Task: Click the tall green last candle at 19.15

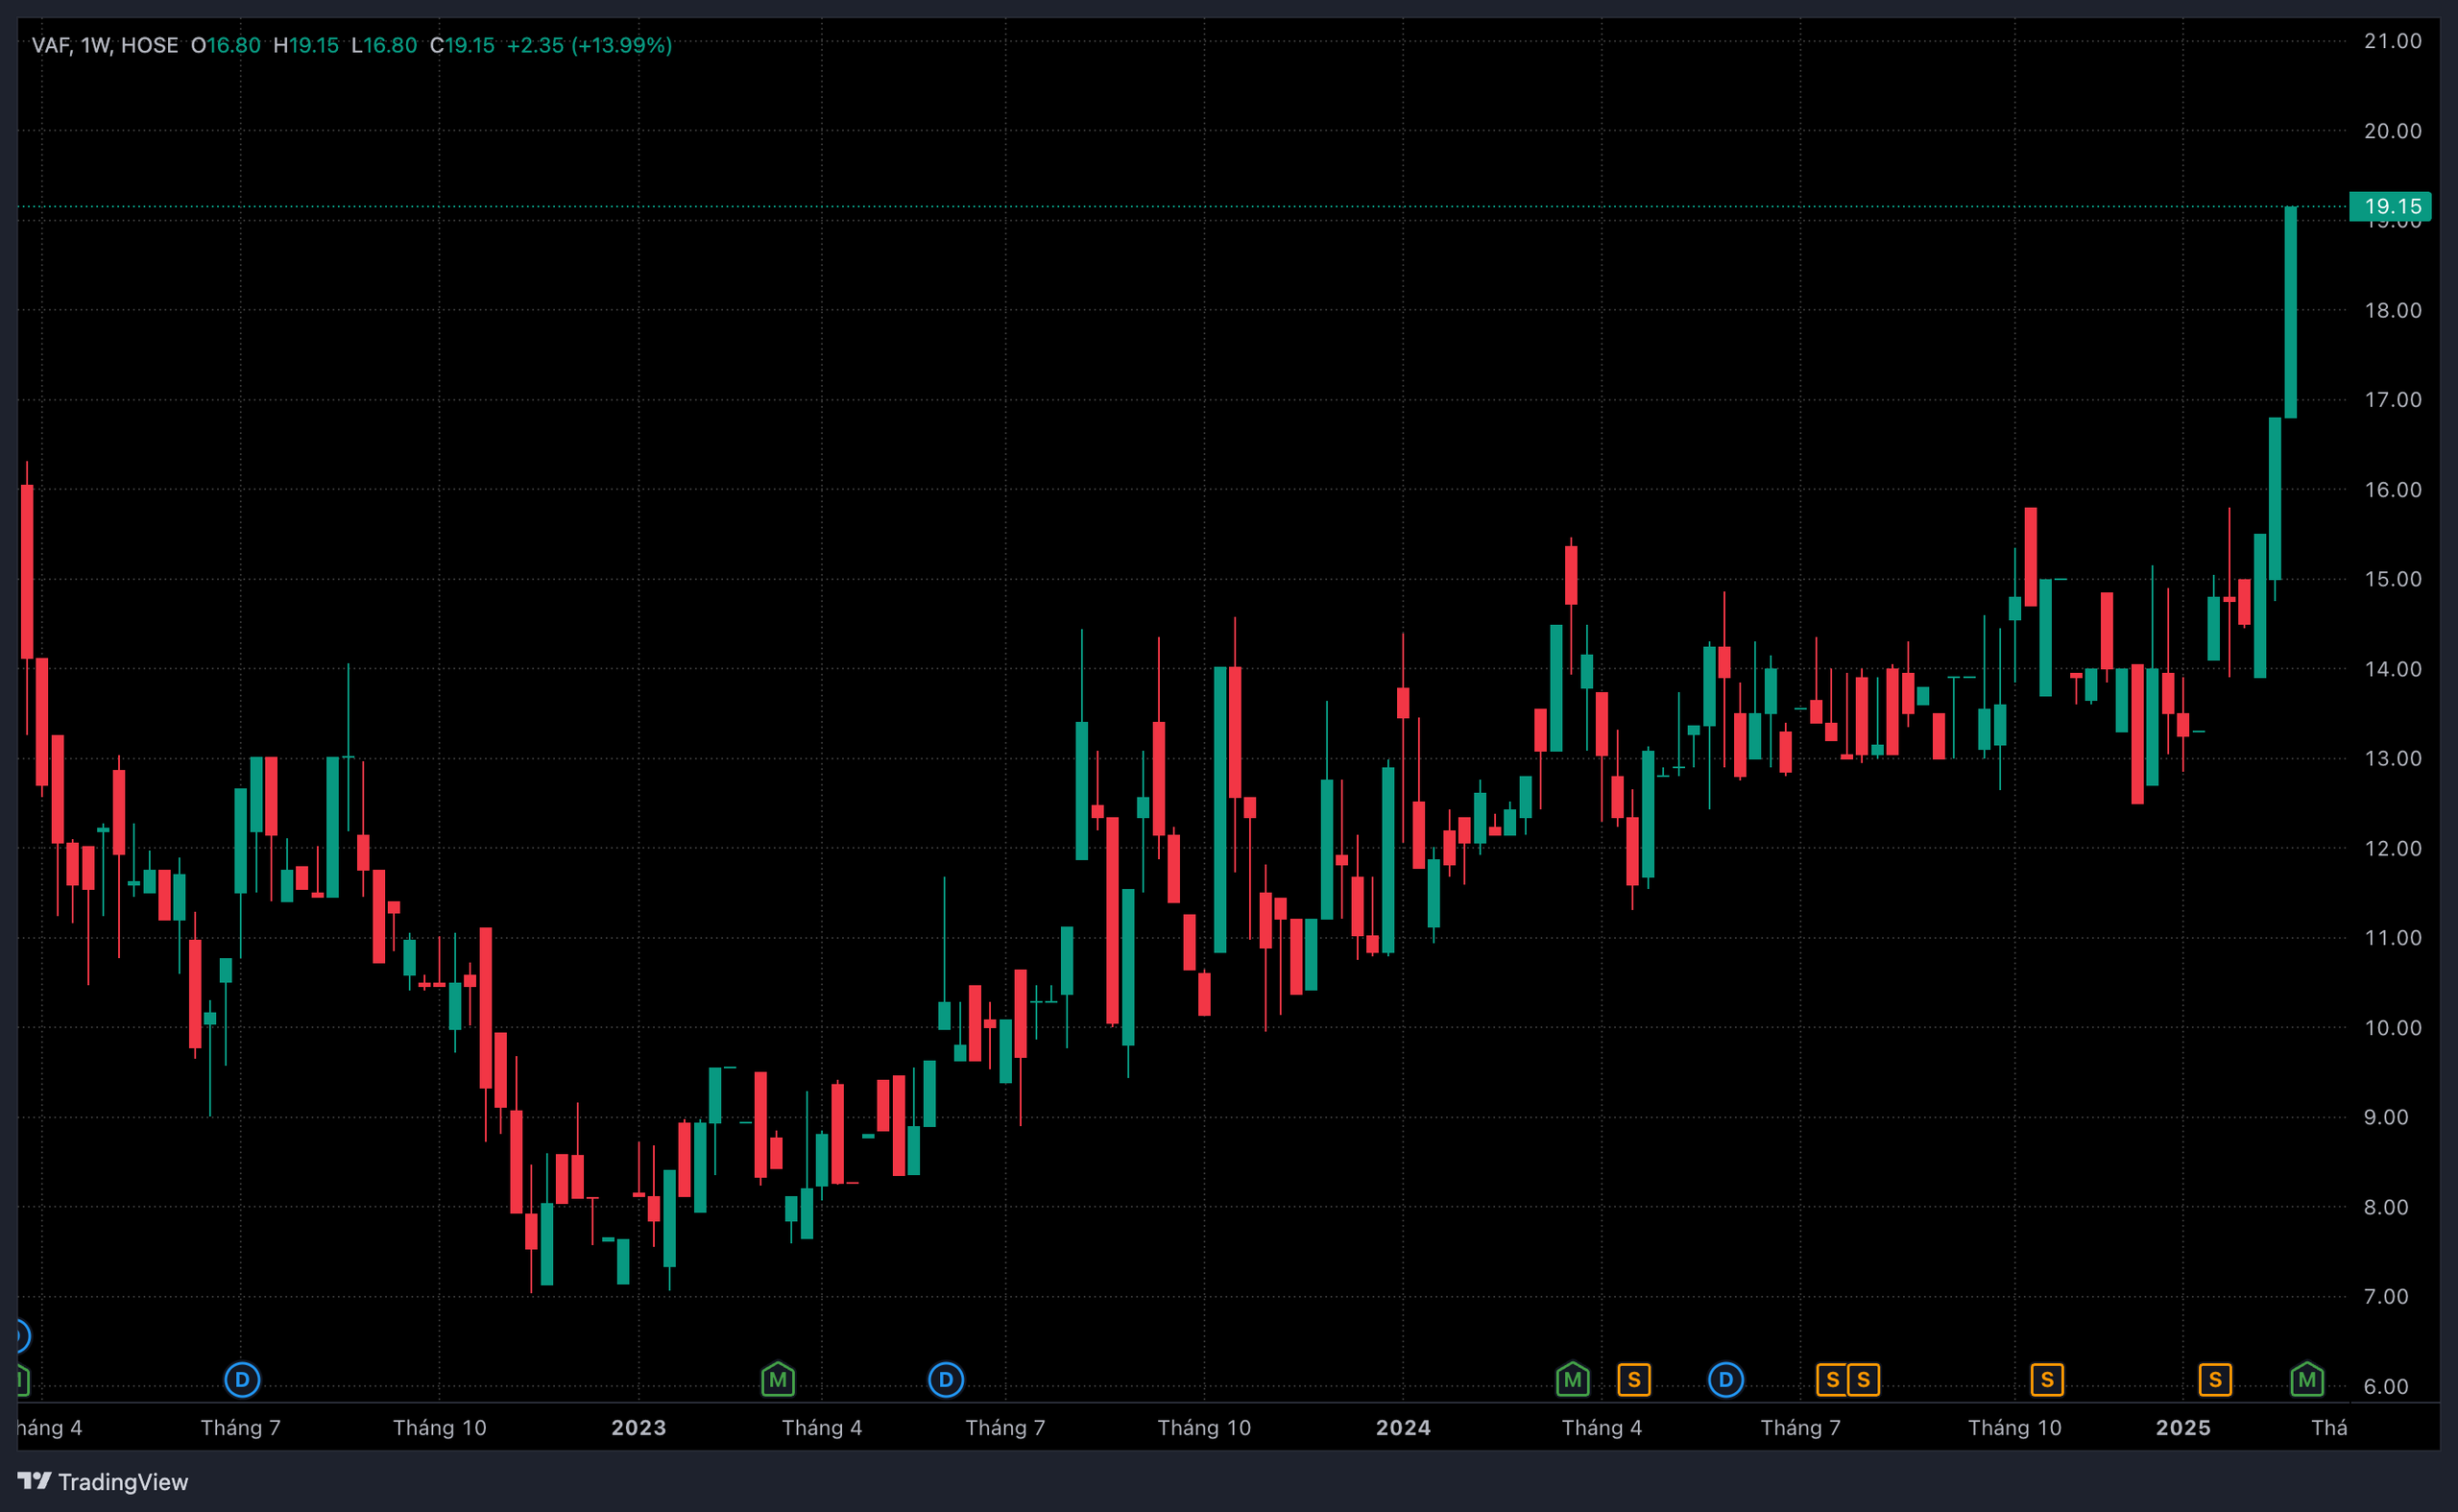Action: (x=2290, y=312)
